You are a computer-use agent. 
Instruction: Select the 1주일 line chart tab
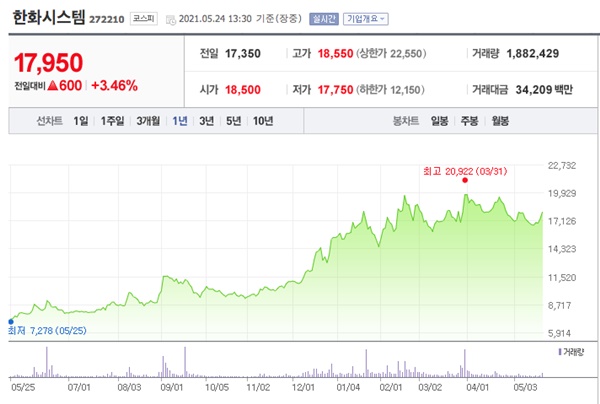click(112, 121)
